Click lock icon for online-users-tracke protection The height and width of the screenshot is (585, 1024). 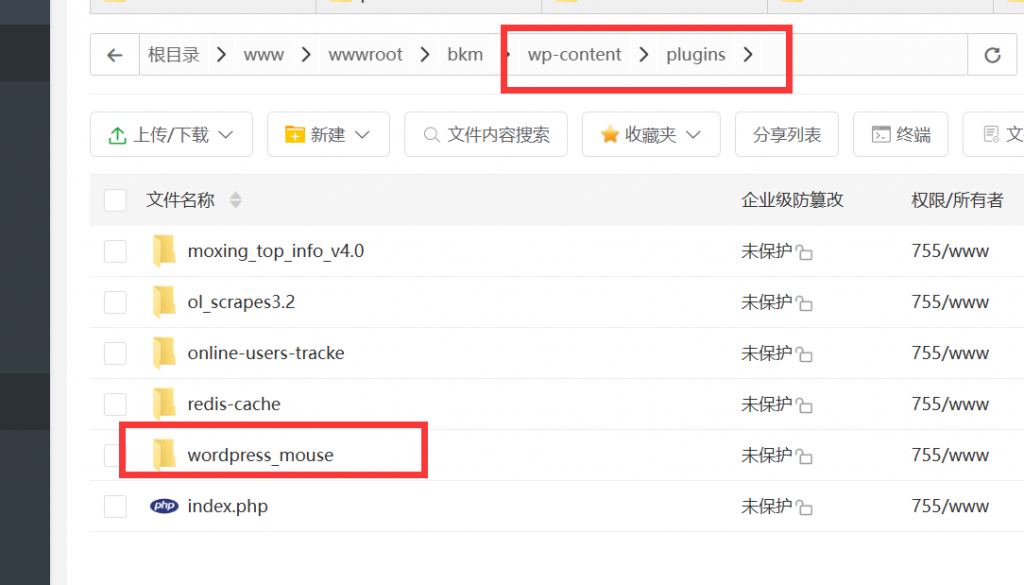pos(804,354)
